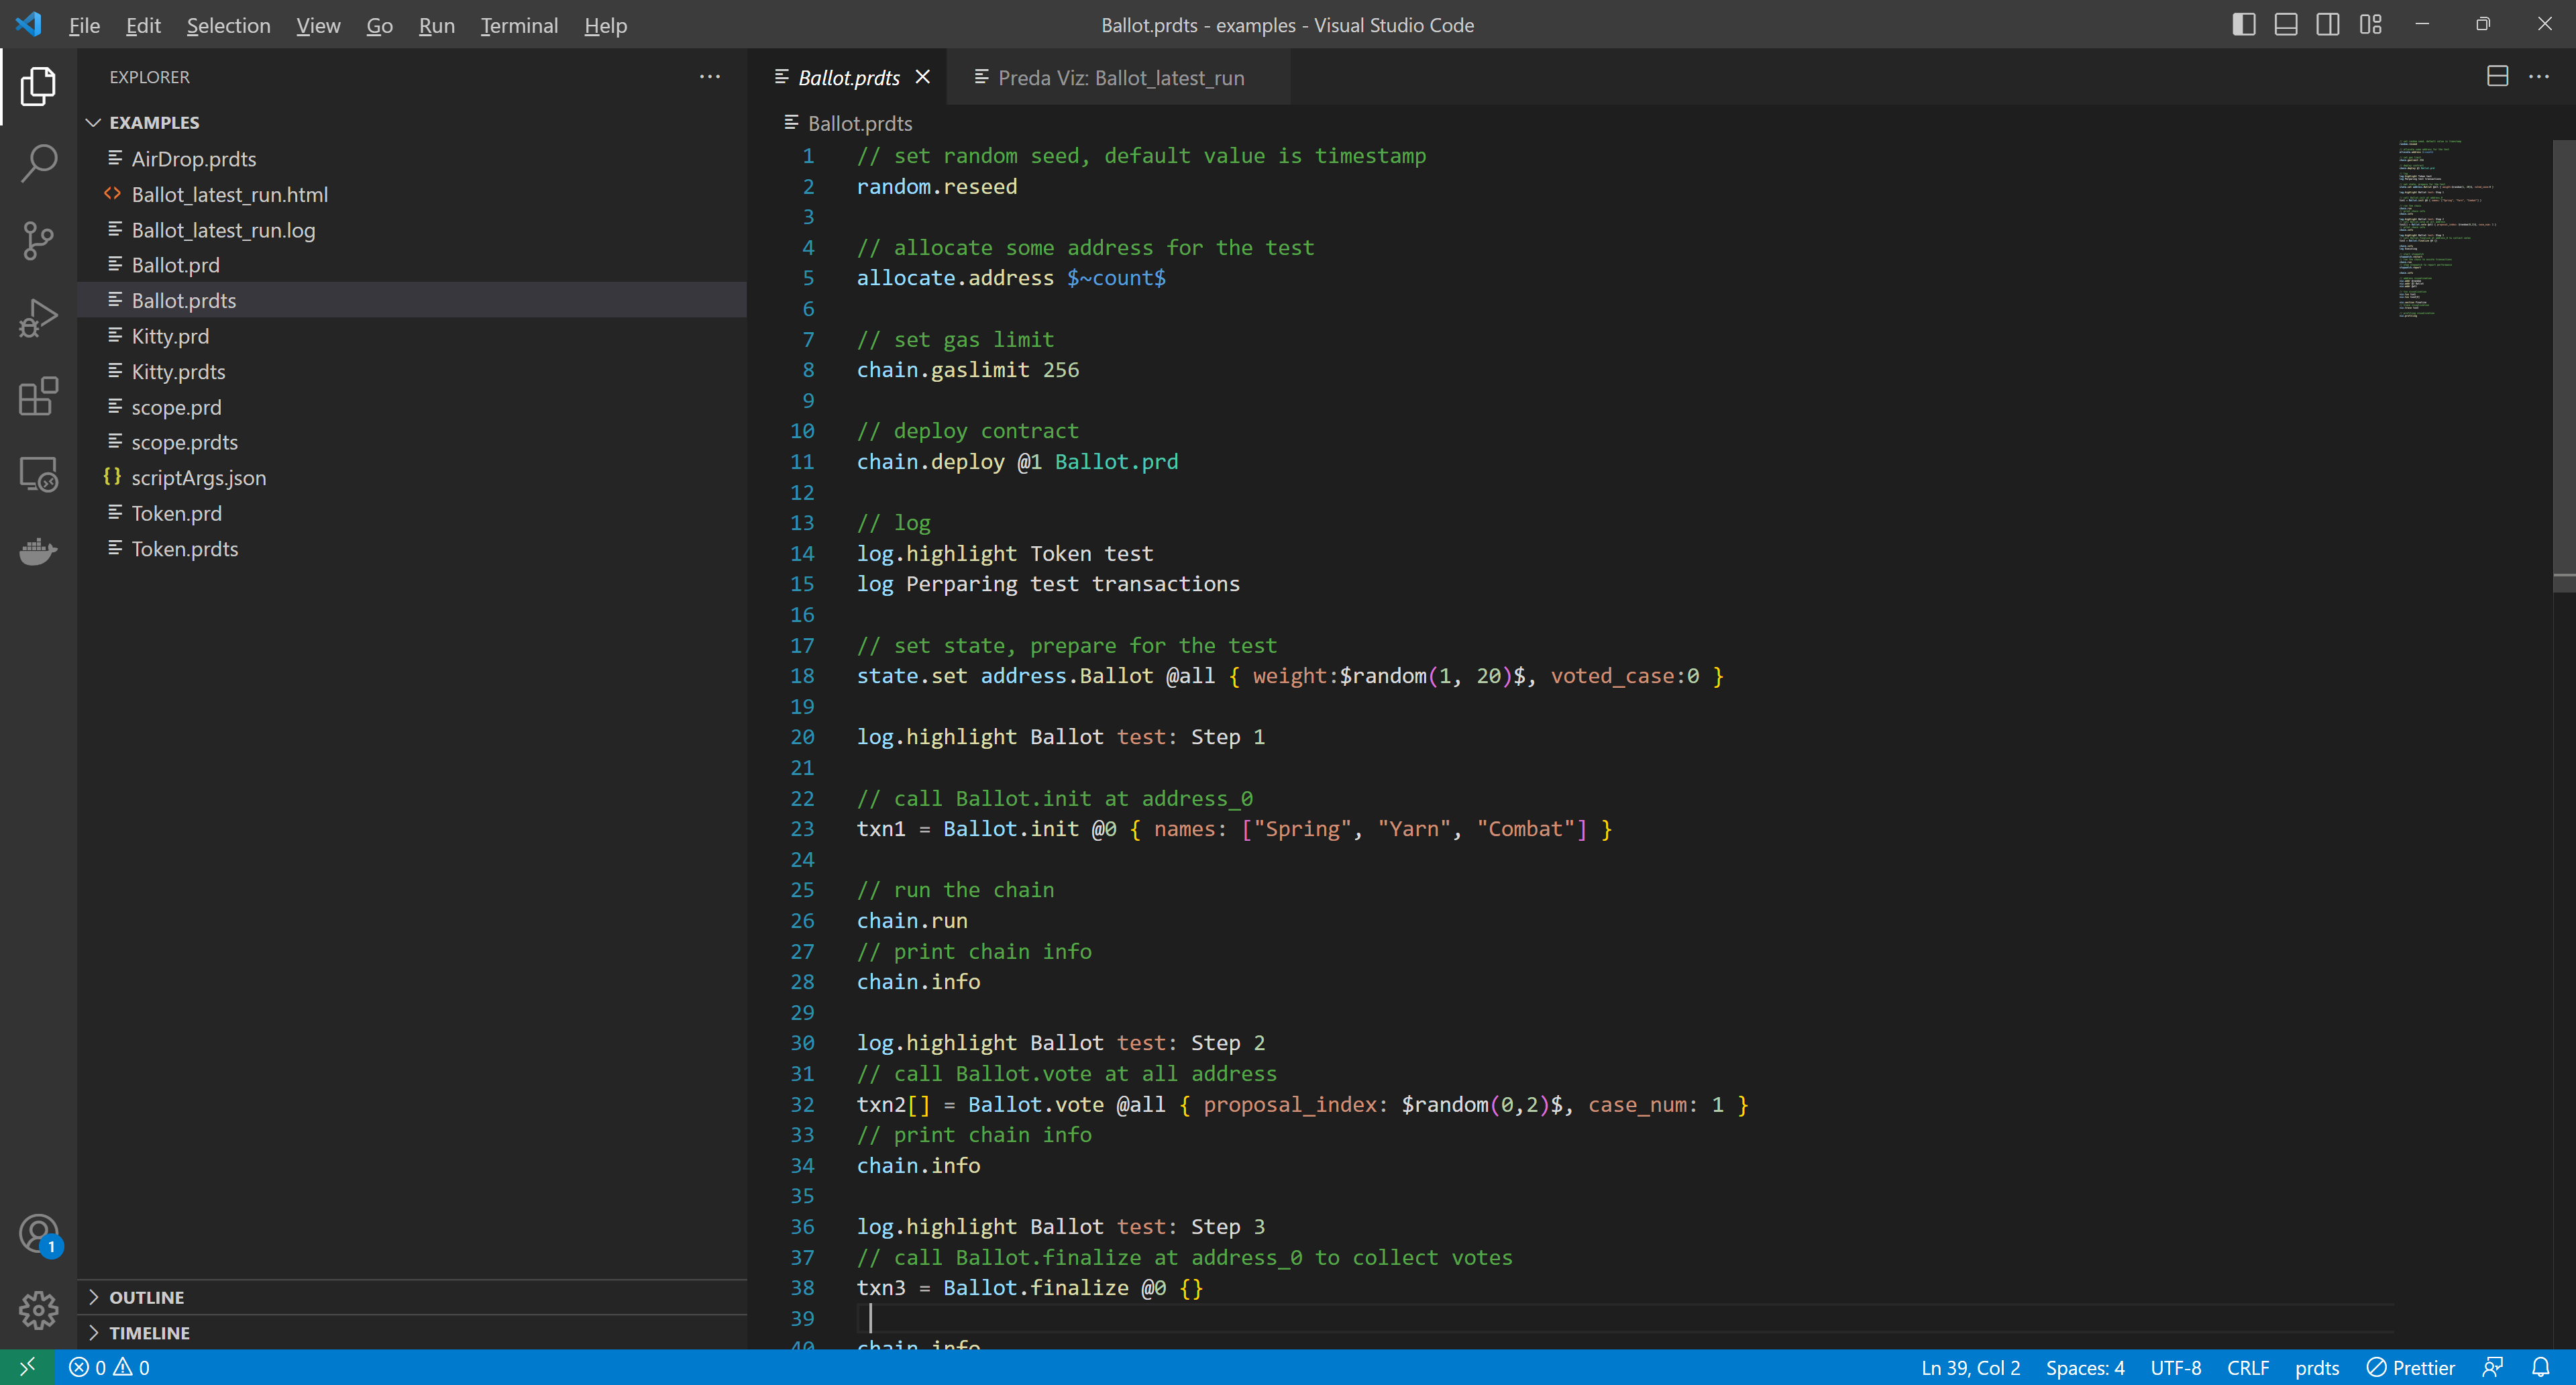Screen dimensions: 2576x1385
Task: Click the remote window status bar icon
Action: (27, 1367)
